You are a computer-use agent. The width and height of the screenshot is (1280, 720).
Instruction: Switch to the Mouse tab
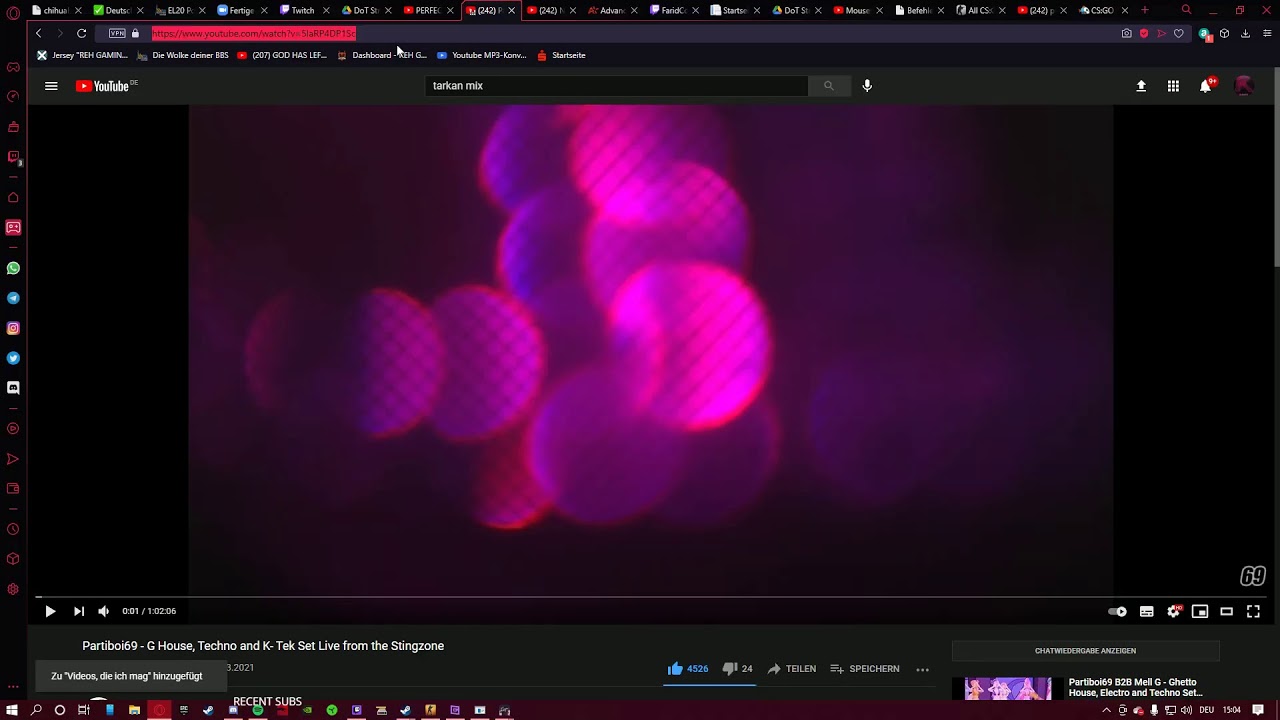pos(859,10)
